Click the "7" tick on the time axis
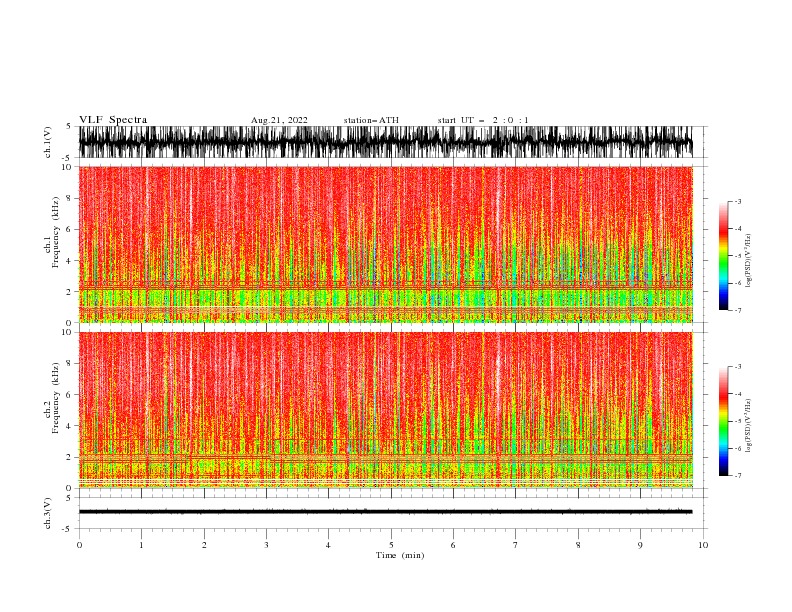The height and width of the screenshot is (612, 792). pos(515,545)
